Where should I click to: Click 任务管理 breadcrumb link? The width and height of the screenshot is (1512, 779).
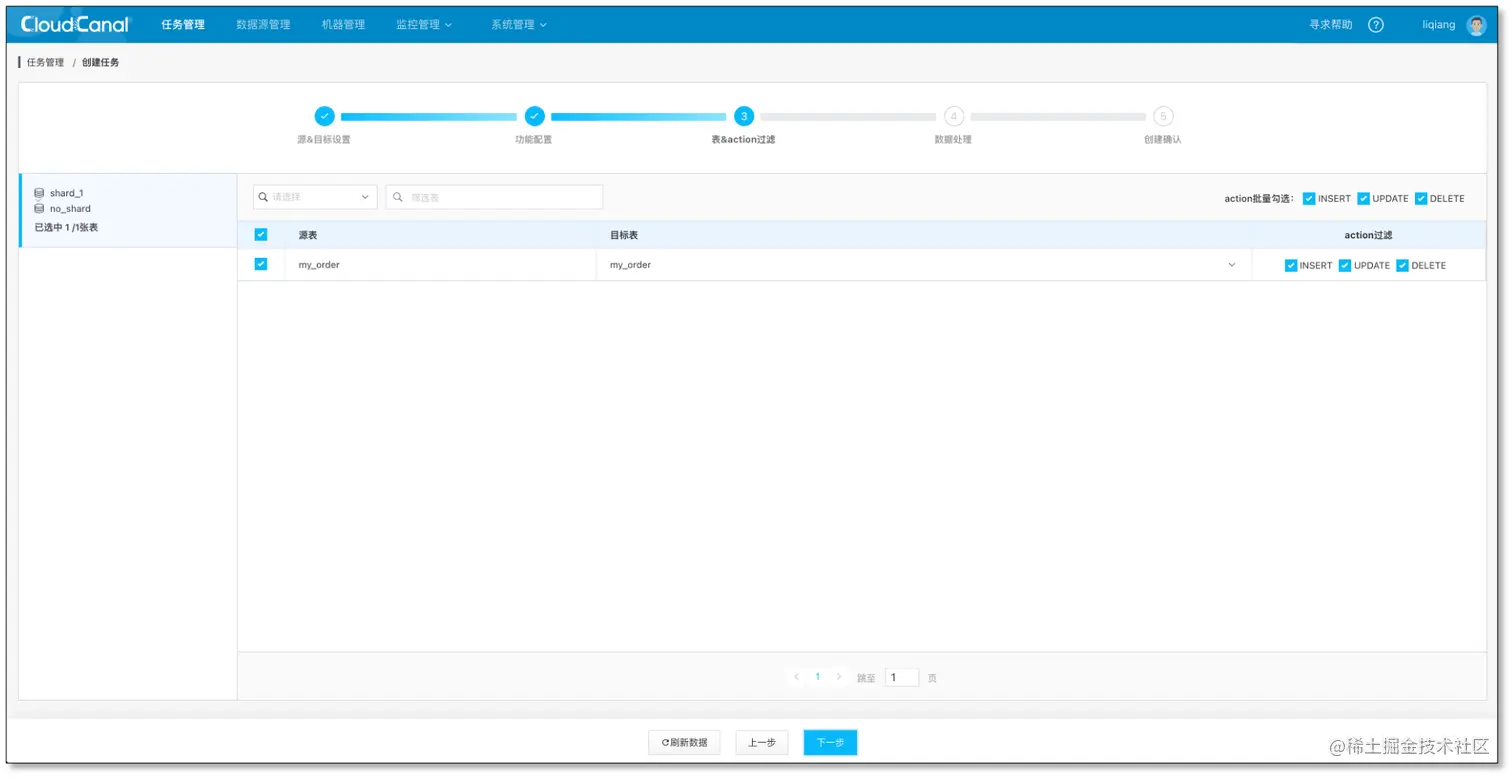pyautogui.click(x=45, y=62)
